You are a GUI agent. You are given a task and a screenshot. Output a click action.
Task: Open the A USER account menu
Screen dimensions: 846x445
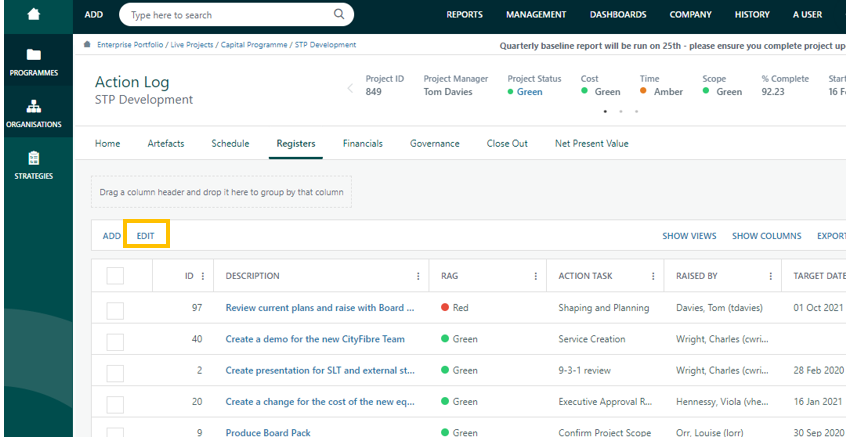click(x=807, y=15)
